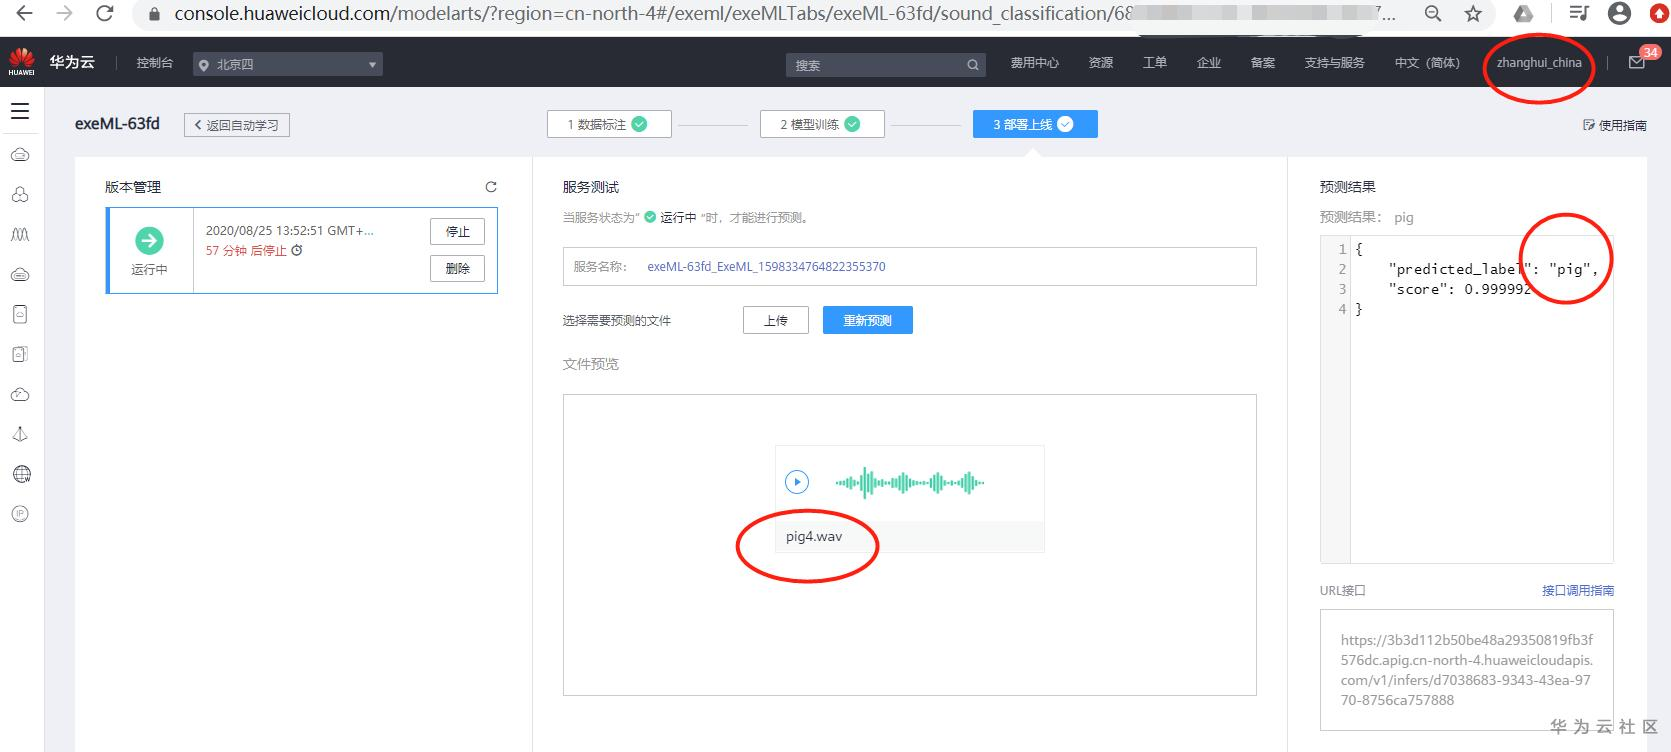Select the 2020/08/25 13:52:51 version entry
The height and width of the screenshot is (752, 1671).
[x=302, y=250]
